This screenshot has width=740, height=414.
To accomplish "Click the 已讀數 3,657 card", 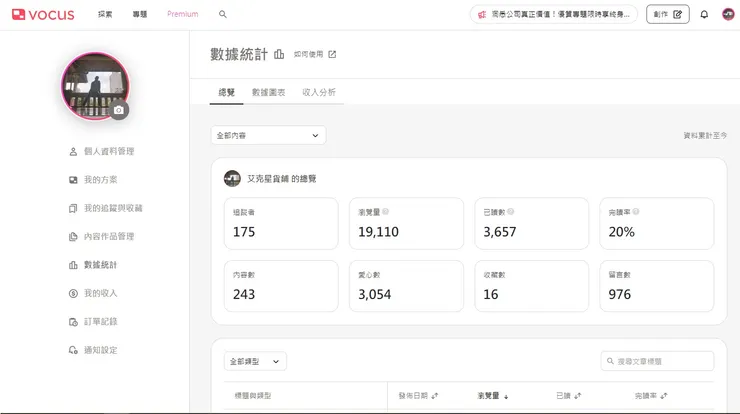I will [x=531, y=223].
